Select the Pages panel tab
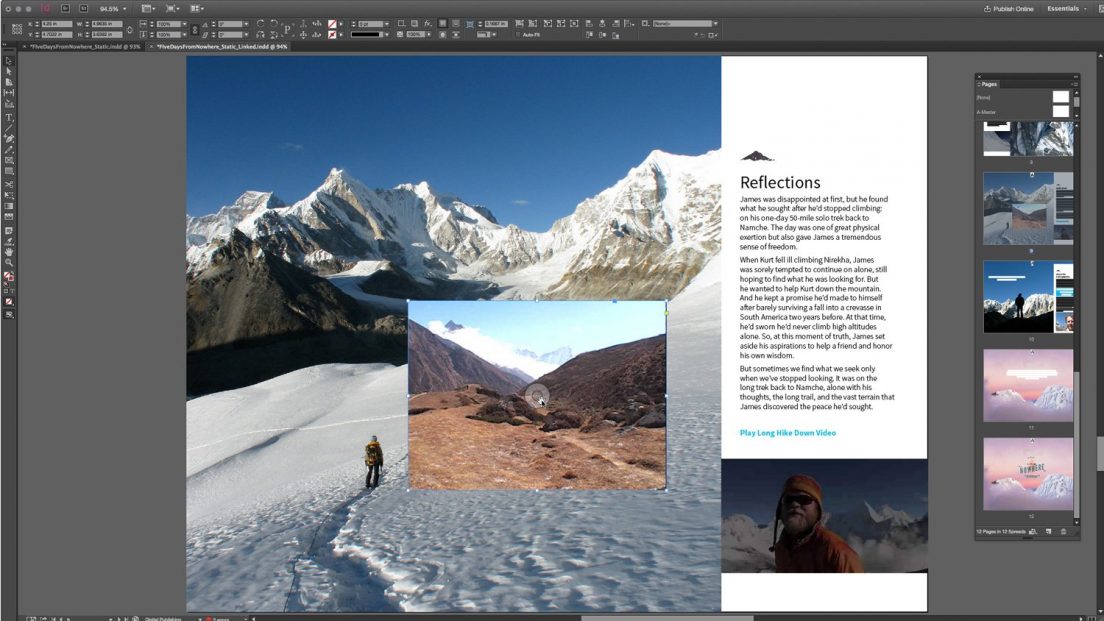The width and height of the screenshot is (1104, 621). [988, 84]
